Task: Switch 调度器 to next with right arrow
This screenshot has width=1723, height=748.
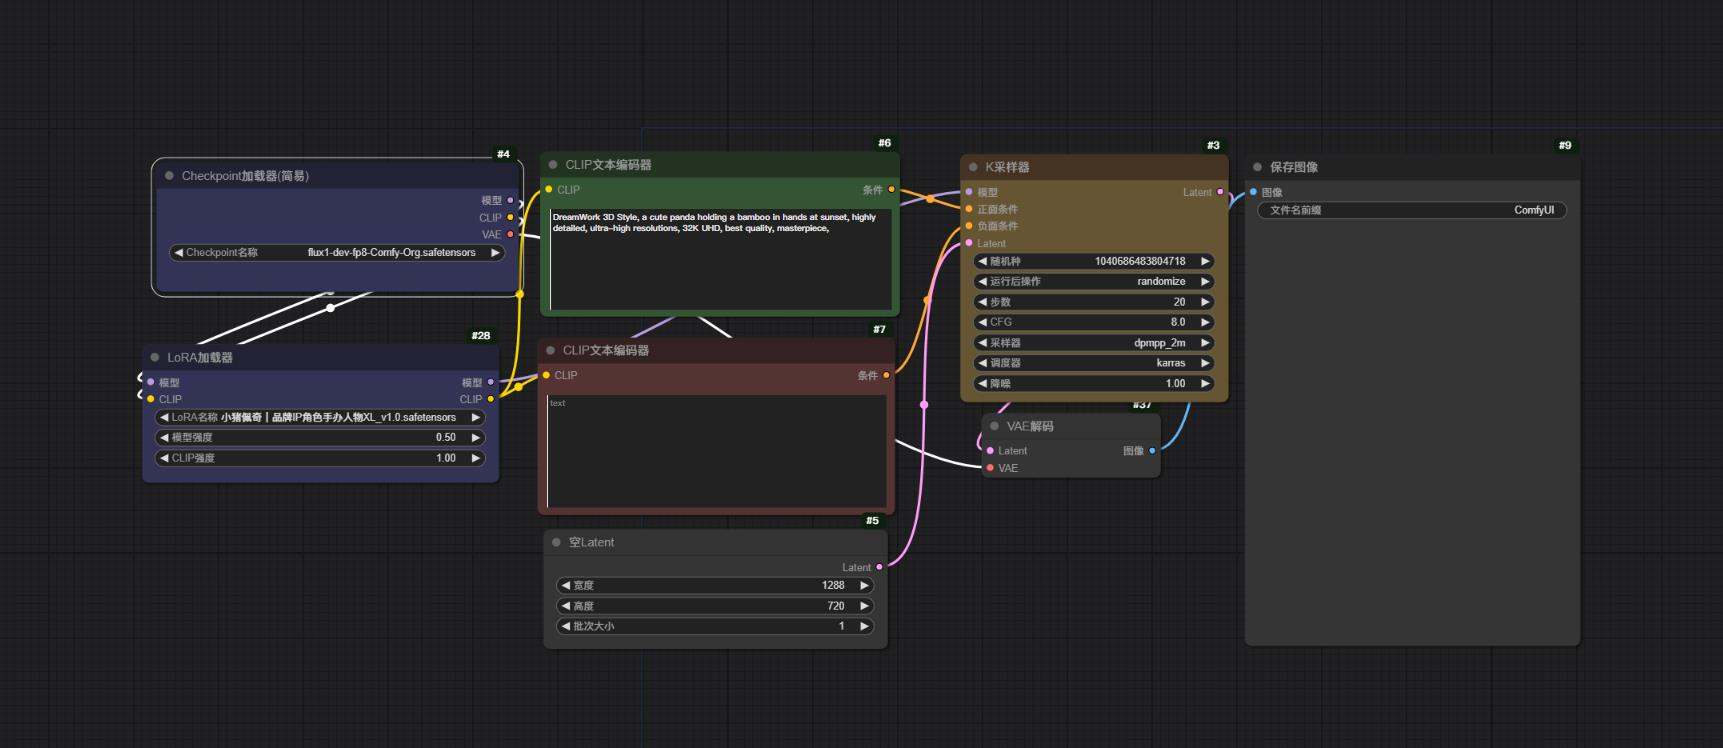Action: tap(1205, 363)
